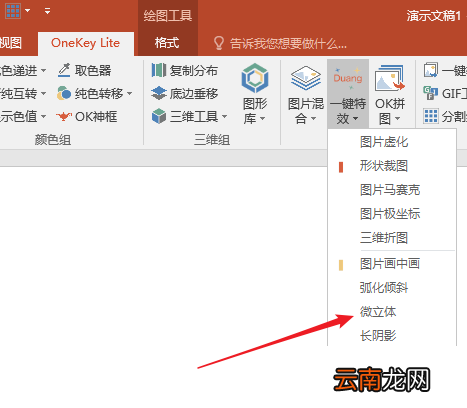Open the 图形库 dropdown arrow
The height and width of the screenshot is (408, 467).
pyautogui.click(x=262, y=119)
